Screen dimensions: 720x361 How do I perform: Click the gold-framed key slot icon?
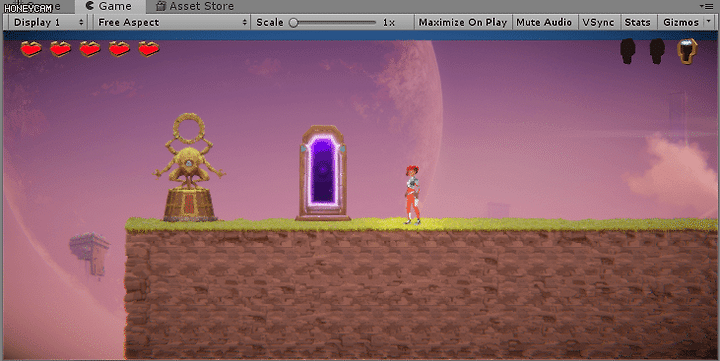point(687,51)
